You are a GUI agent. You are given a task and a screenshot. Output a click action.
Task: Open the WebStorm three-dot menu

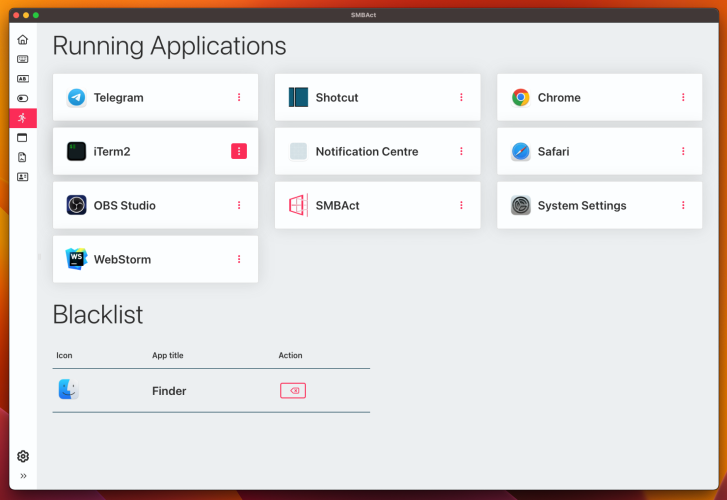(239, 259)
